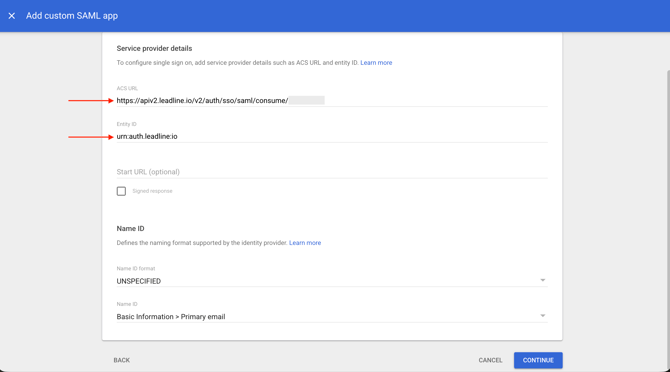The height and width of the screenshot is (372, 670).
Task: Click the Service provider details heading
Action: pos(154,48)
